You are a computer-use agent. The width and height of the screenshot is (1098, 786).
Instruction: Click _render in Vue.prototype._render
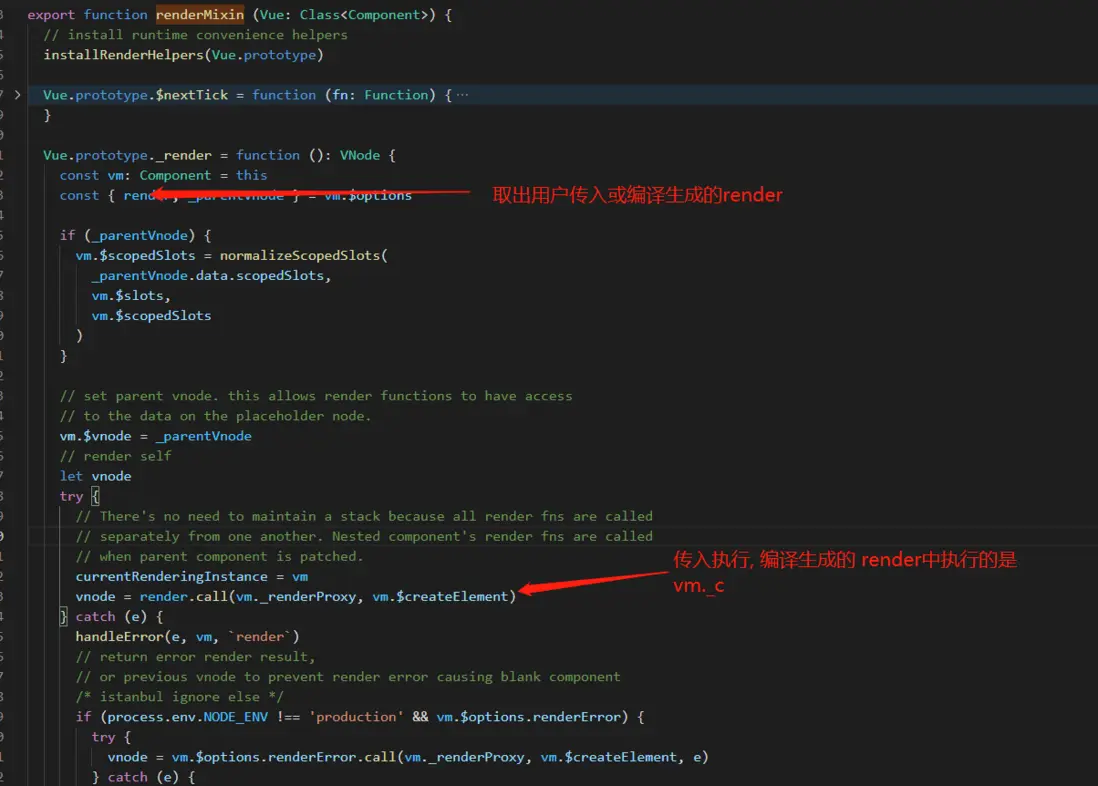tap(183, 155)
